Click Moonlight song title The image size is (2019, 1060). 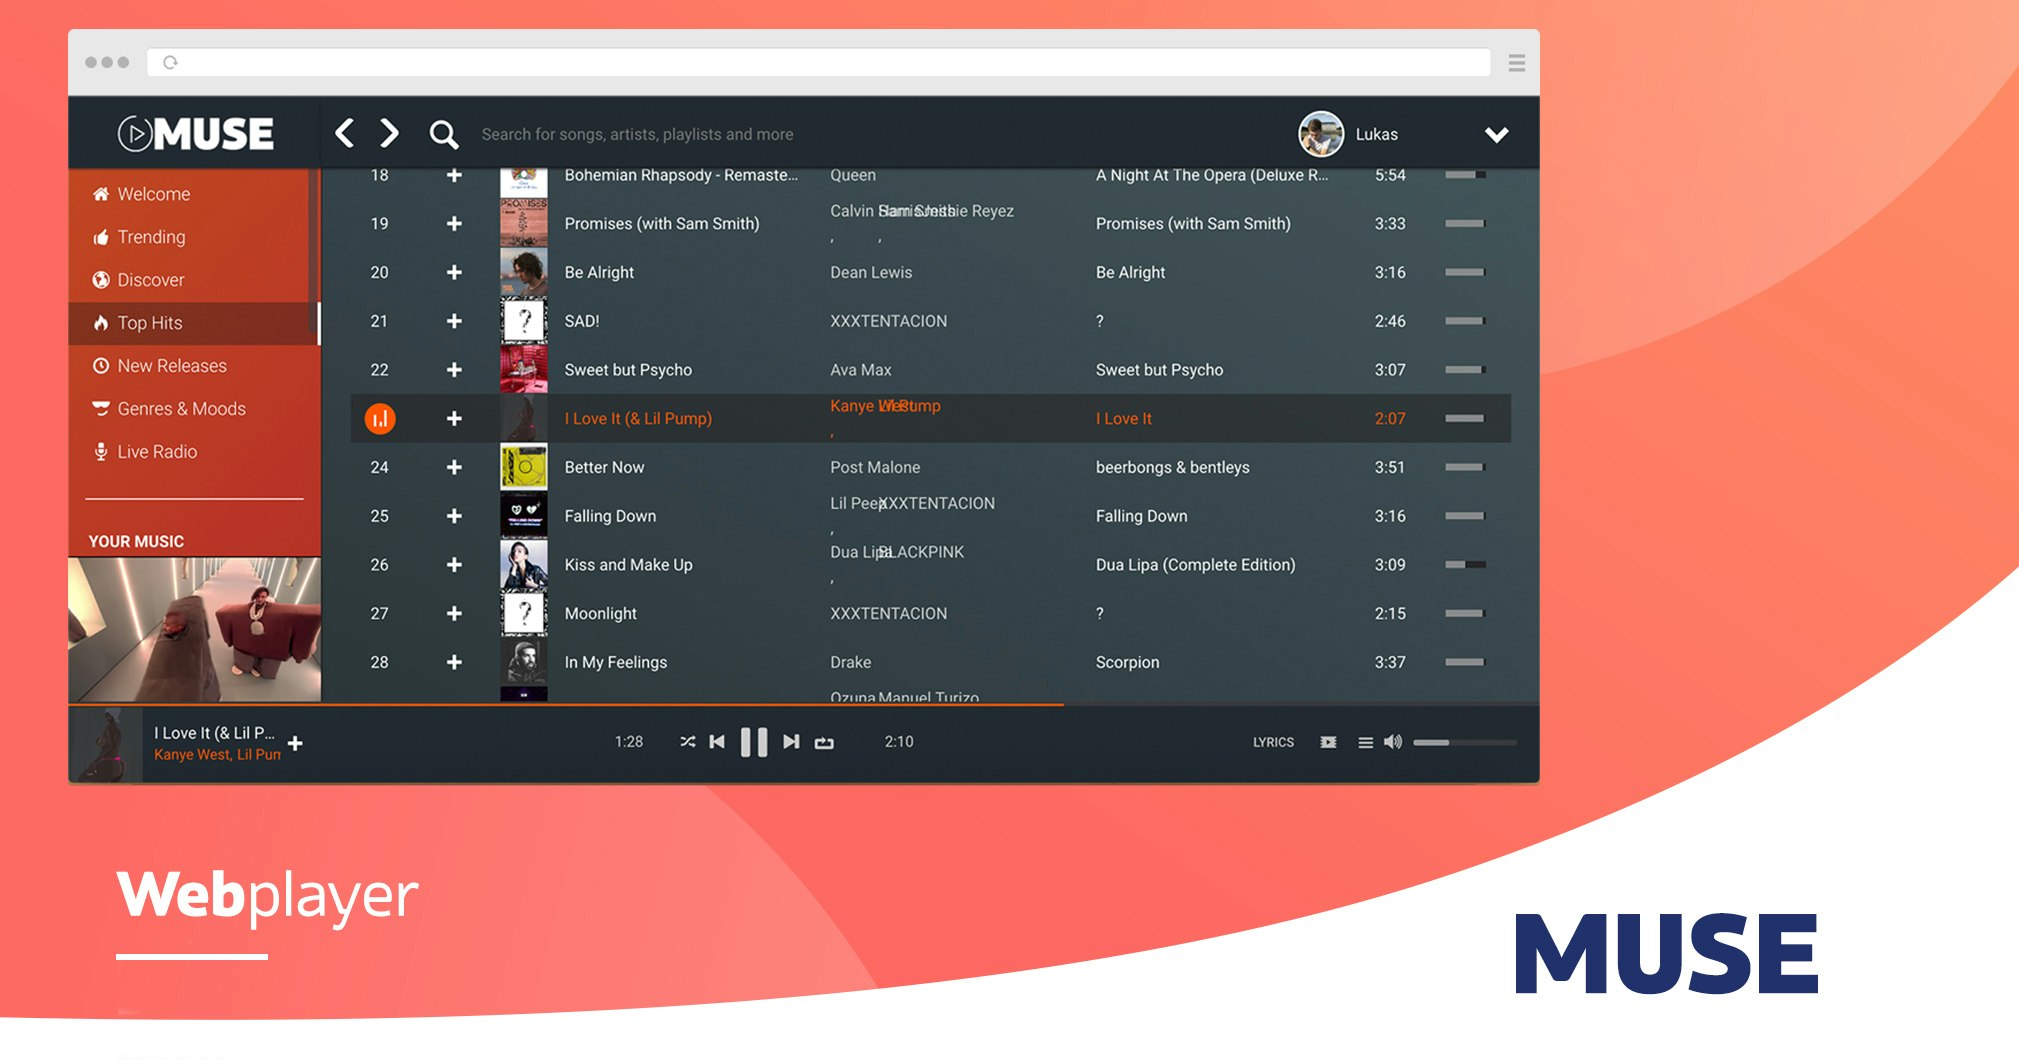600,613
